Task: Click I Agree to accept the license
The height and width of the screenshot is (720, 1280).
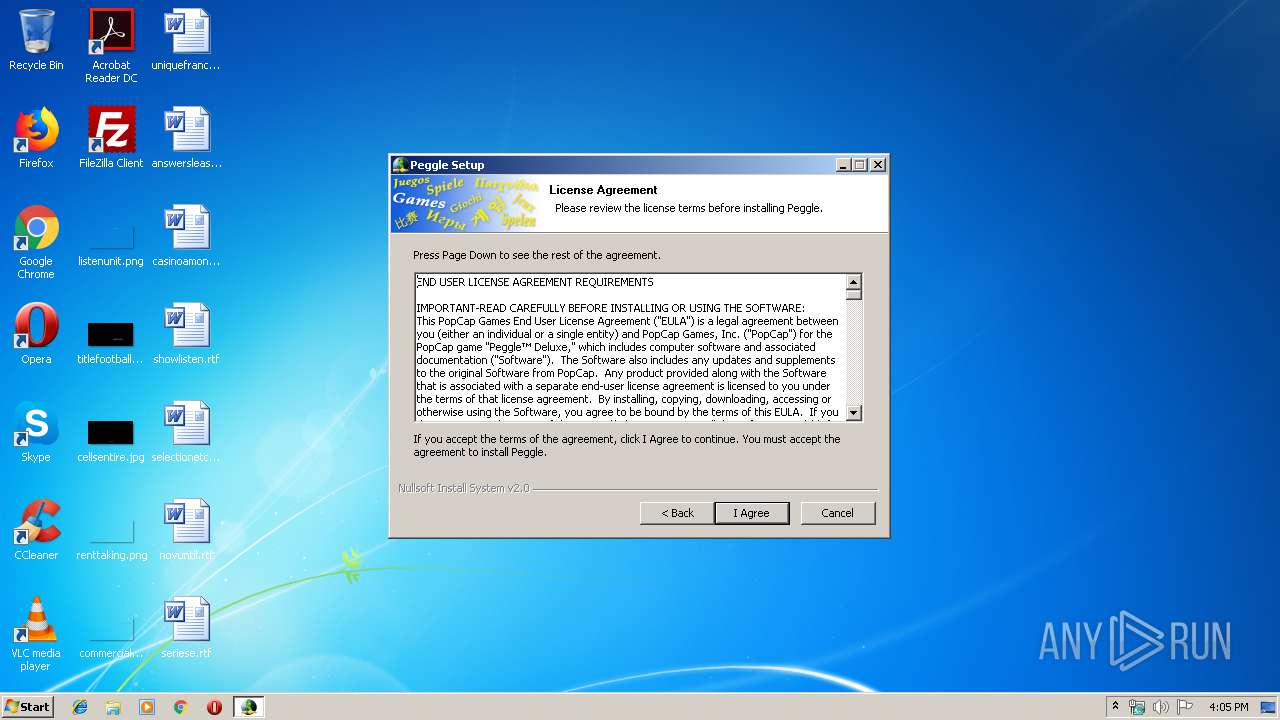Action: point(751,513)
